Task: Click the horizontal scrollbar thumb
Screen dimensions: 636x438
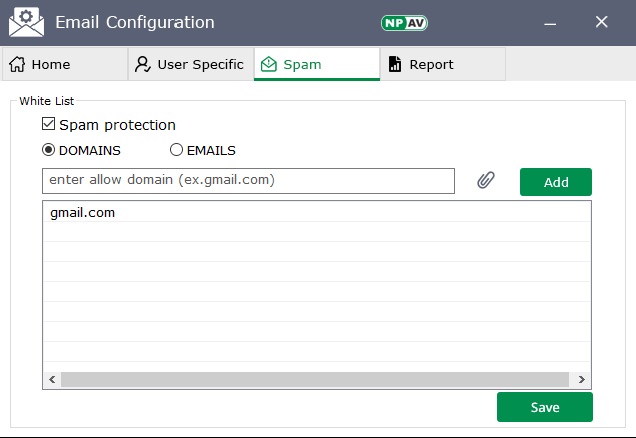Action: (x=315, y=380)
